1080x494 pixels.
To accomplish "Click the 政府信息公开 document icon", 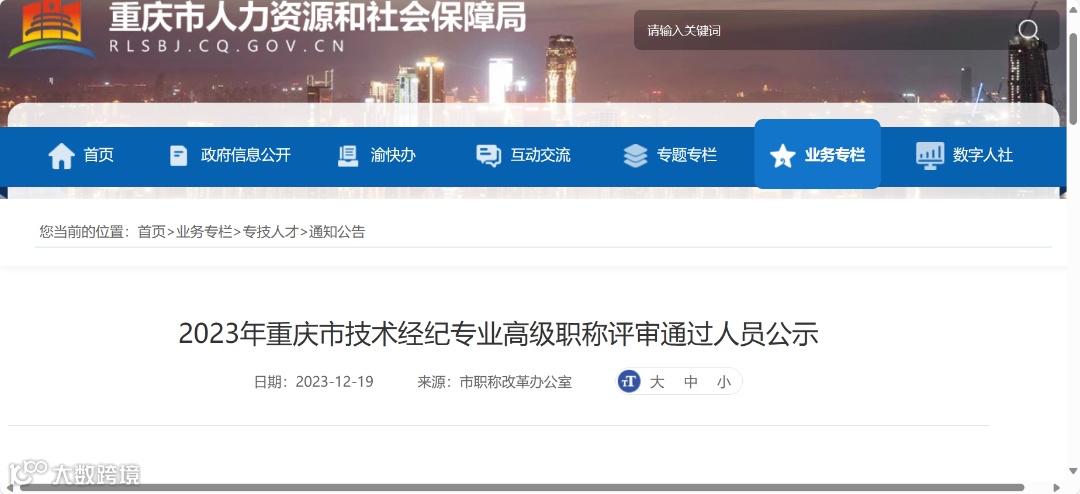I will [x=178, y=156].
